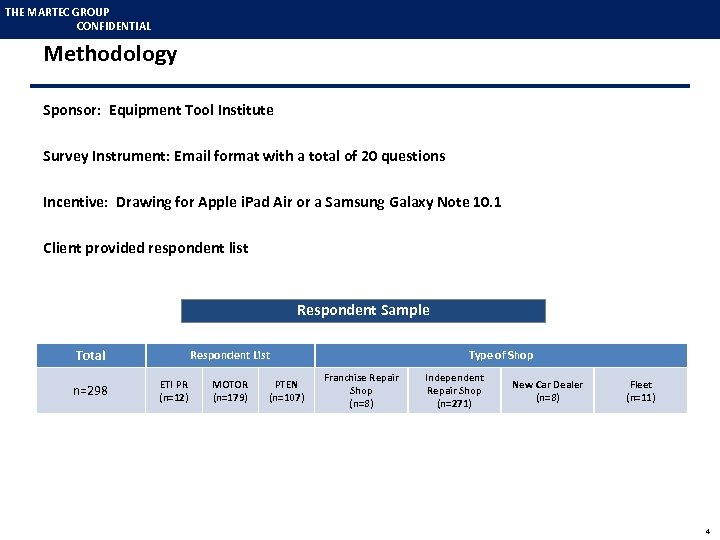Screen dimensions: 720x540
Task: Click the page number 4
Action: click(x=708, y=531)
